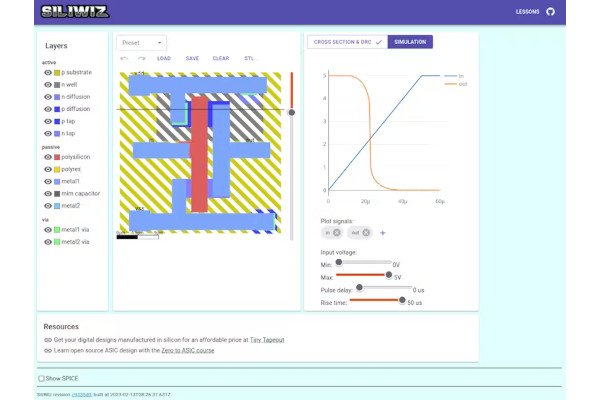
Task: Open the Tiny Tapeout link
Action: (x=267, y=340)
